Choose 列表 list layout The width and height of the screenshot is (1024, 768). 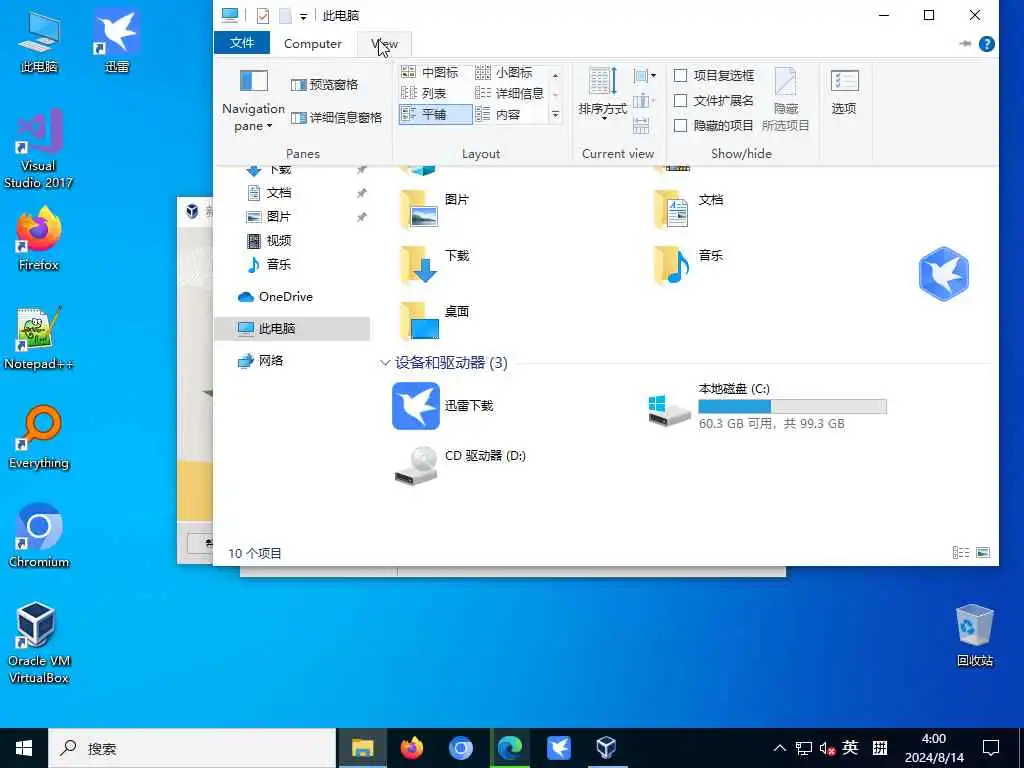pos(423,93)
